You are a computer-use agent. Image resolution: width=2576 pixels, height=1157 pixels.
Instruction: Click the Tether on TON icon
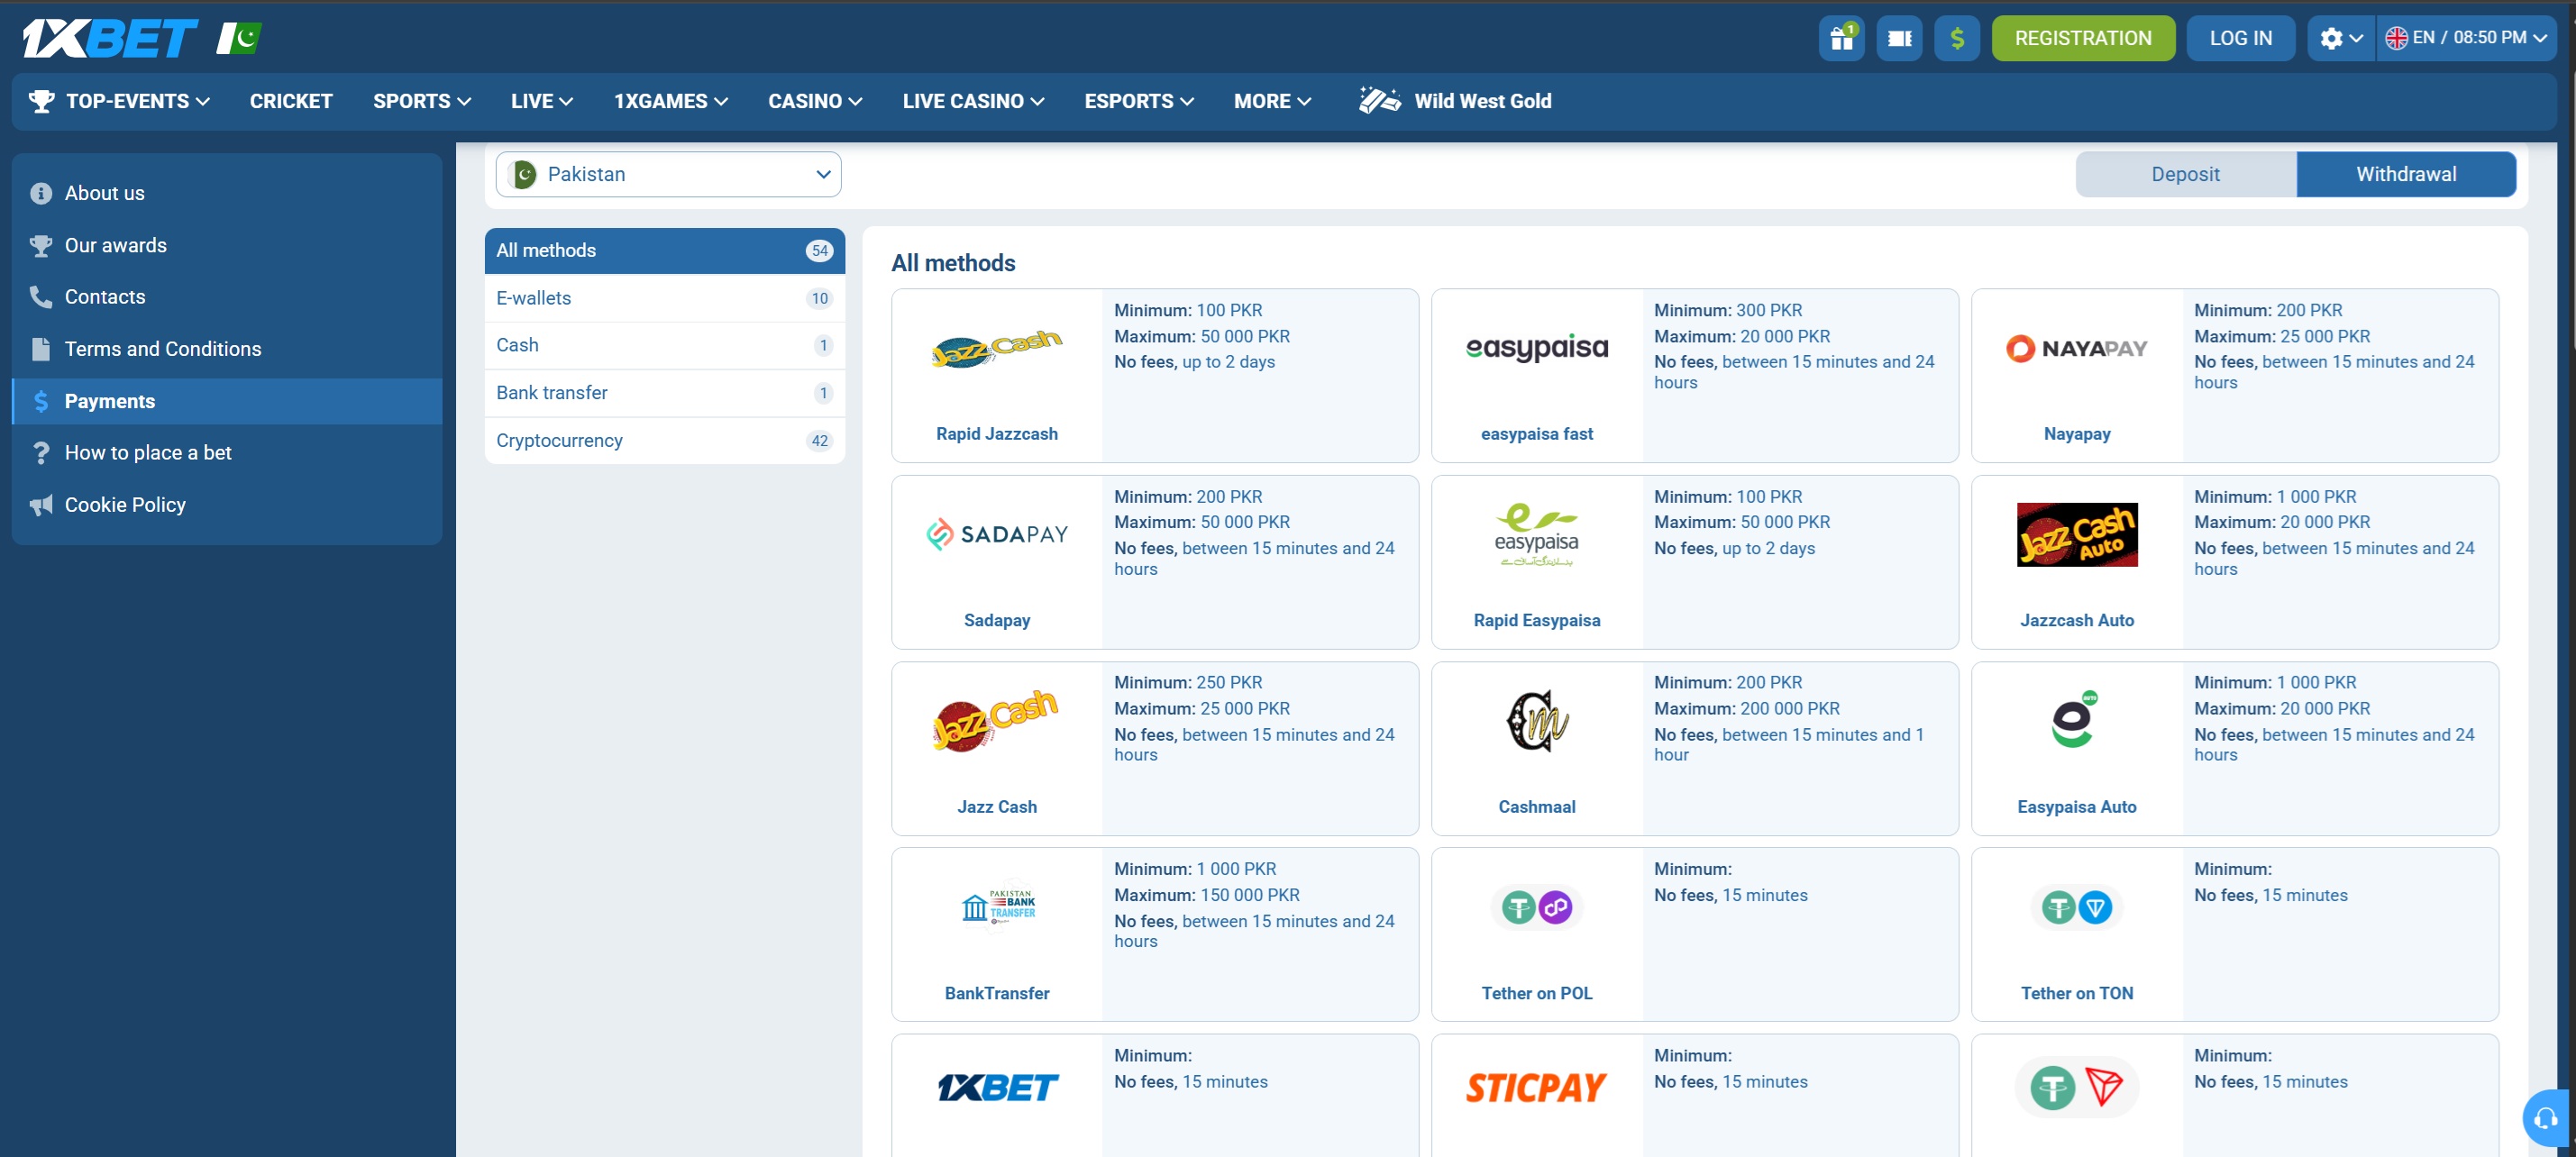pyautogui.click(x=2076, y=908)
